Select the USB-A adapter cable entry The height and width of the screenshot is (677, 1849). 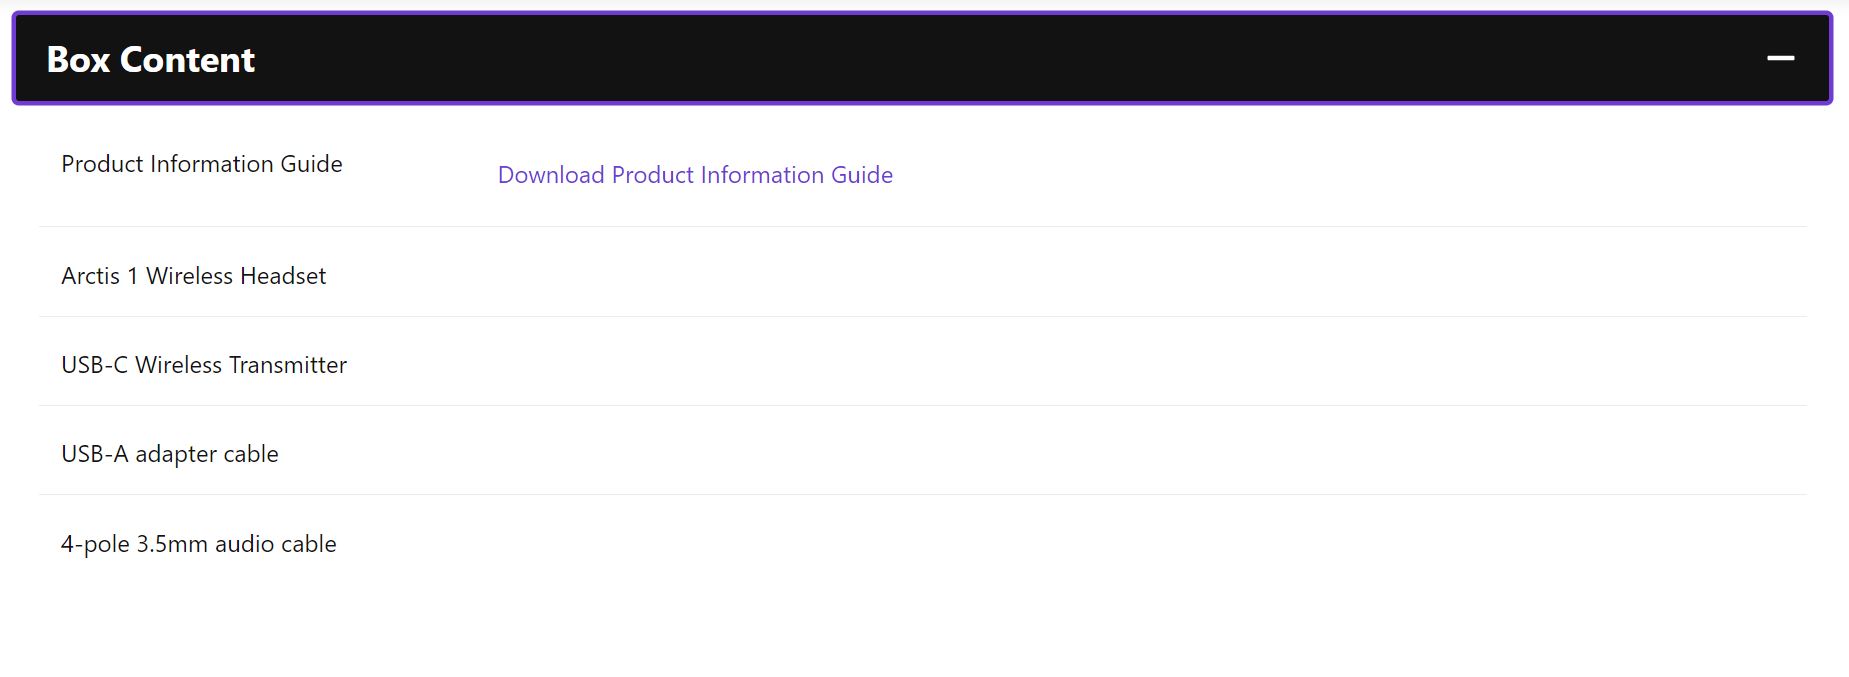tap(170, 454)
